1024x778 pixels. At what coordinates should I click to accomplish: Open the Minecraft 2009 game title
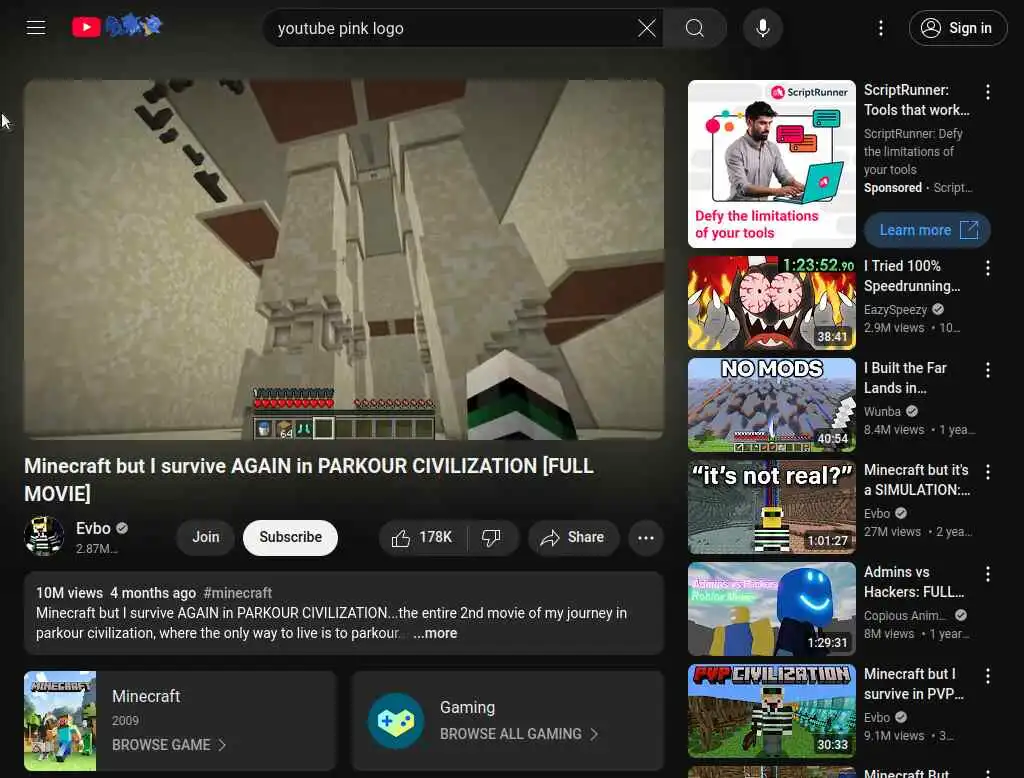tap(146, 696)
